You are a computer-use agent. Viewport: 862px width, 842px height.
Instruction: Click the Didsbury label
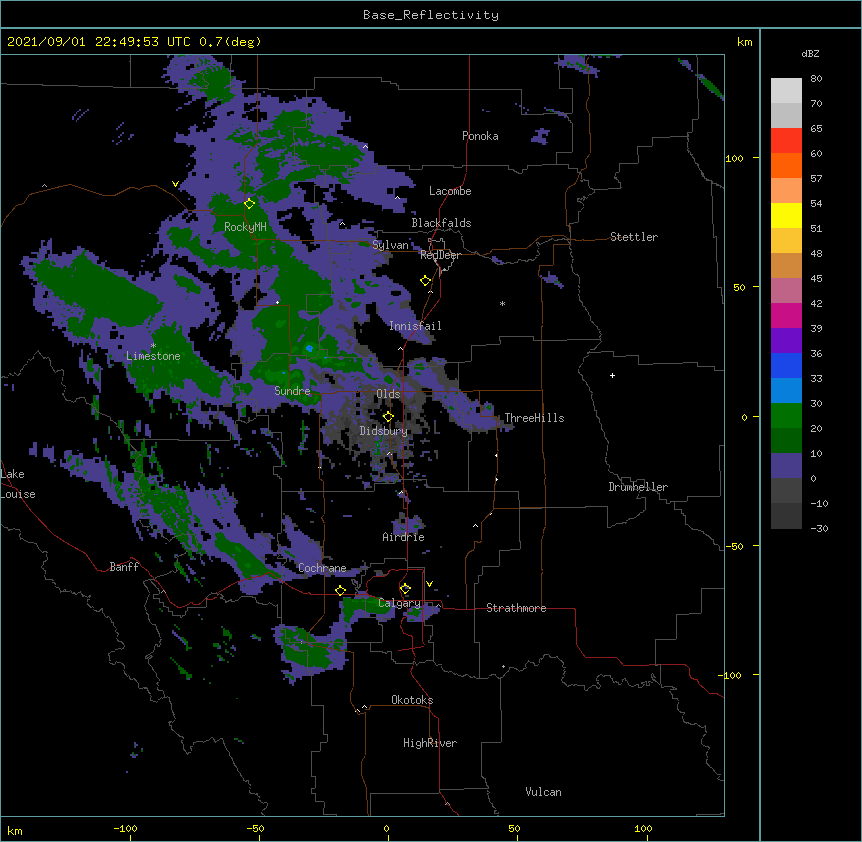click(x=384, y=431)
